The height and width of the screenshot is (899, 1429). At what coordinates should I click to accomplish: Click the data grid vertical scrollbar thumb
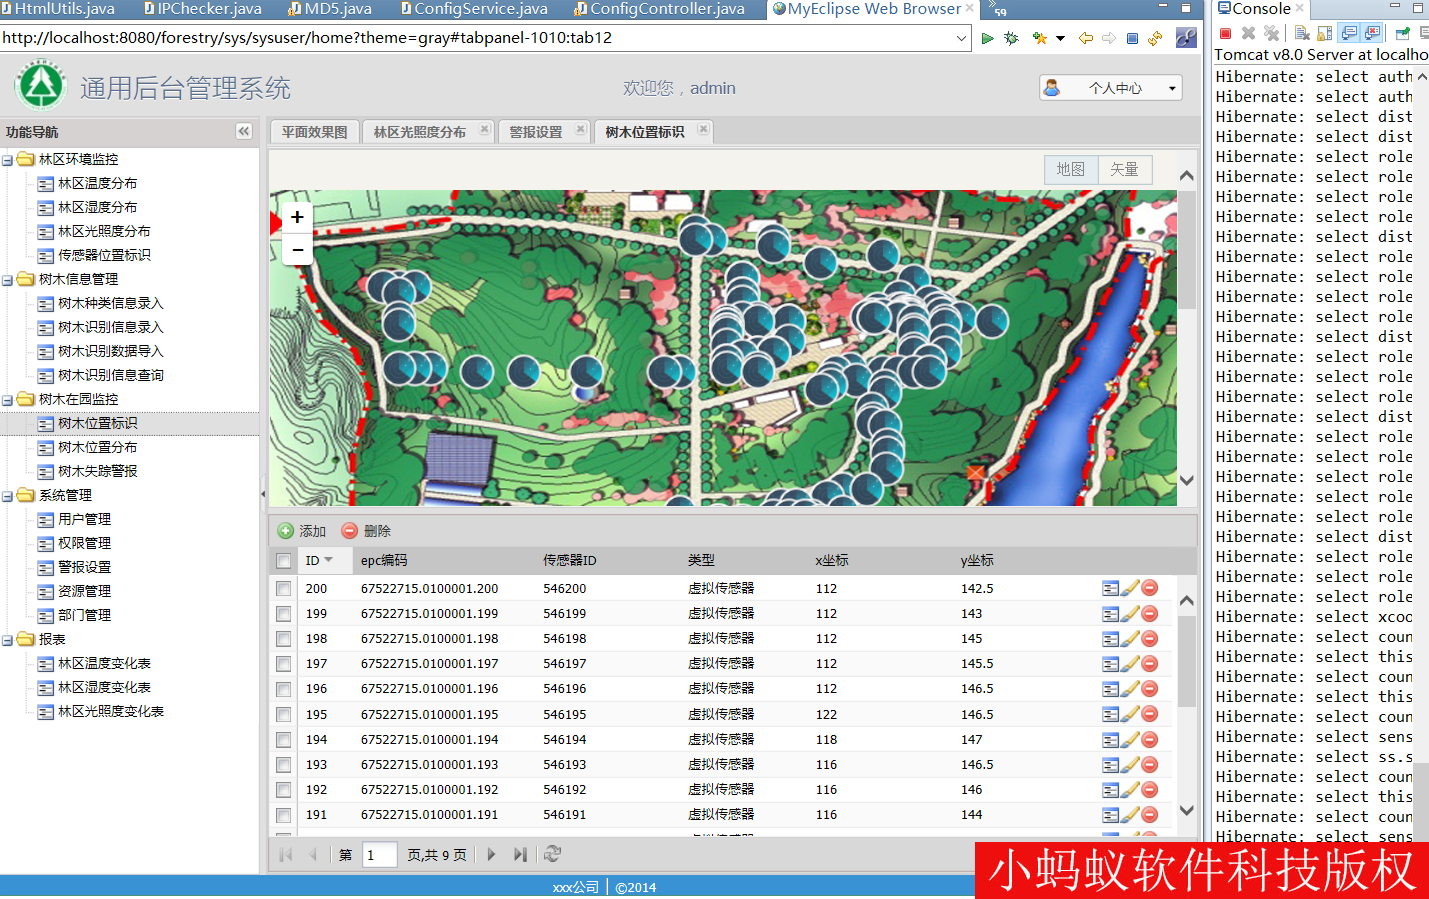[1187, 662]
